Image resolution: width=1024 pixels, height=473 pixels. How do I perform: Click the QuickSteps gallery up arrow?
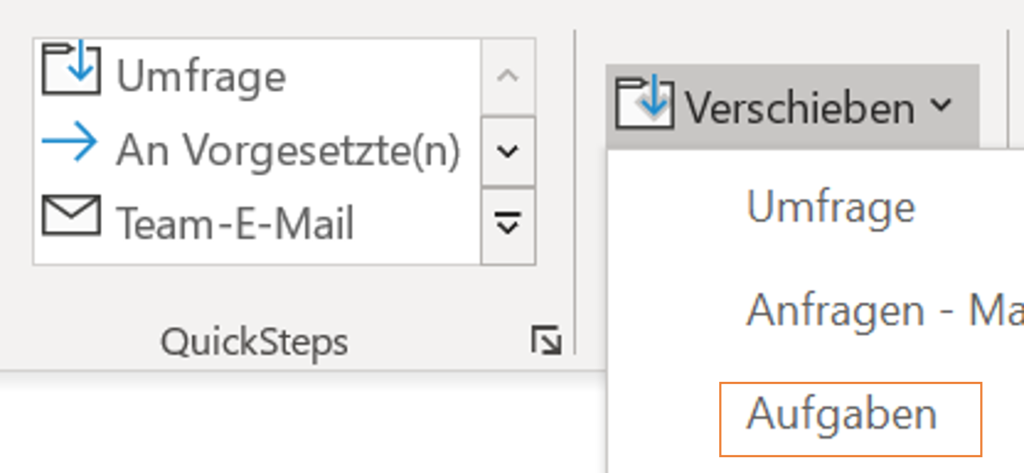[508, 76]
